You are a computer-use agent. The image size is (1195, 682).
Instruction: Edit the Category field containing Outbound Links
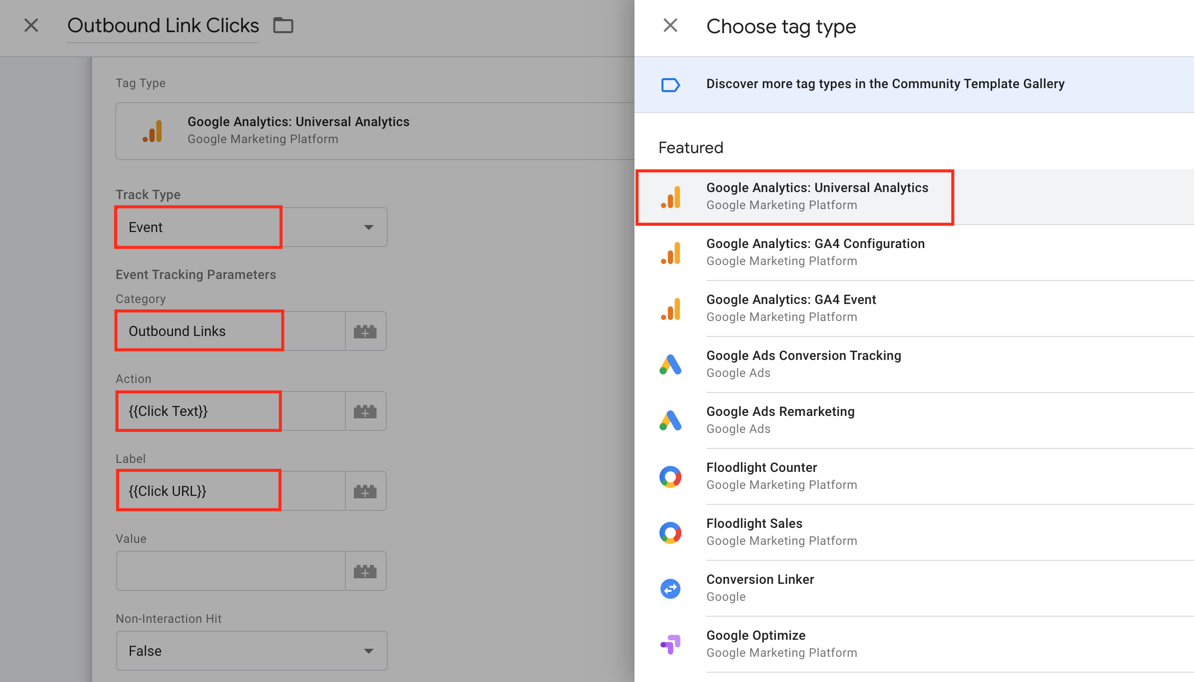point(230,331)
